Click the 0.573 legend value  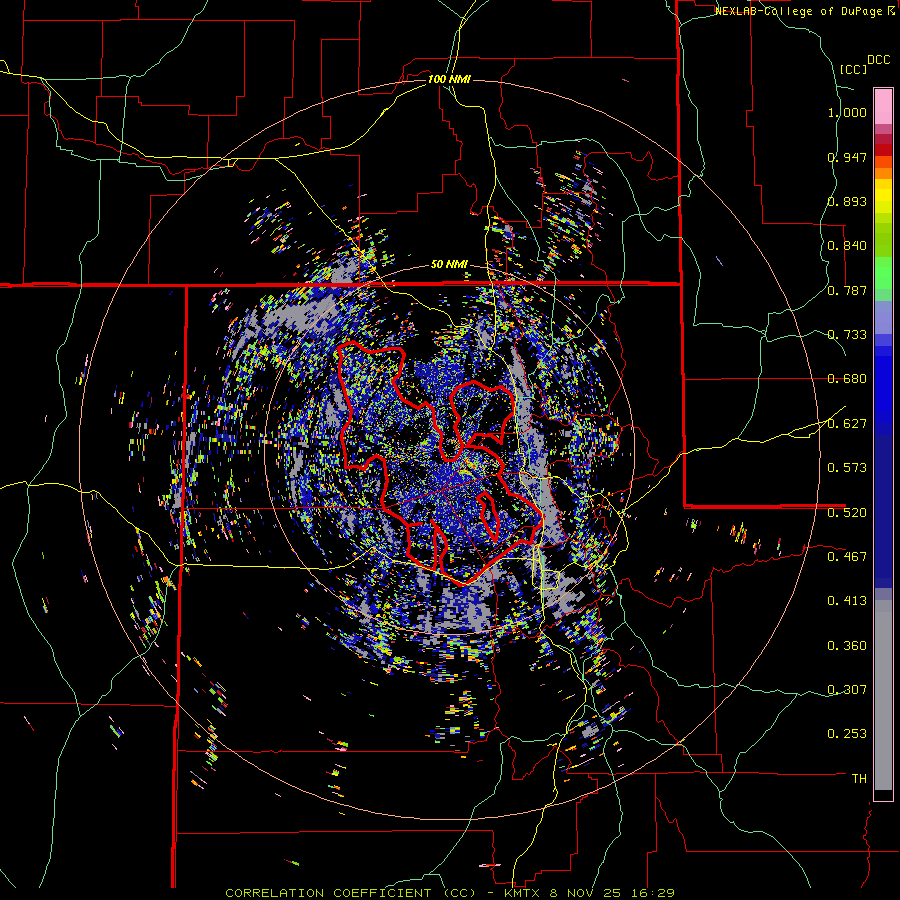pos(847,468)
